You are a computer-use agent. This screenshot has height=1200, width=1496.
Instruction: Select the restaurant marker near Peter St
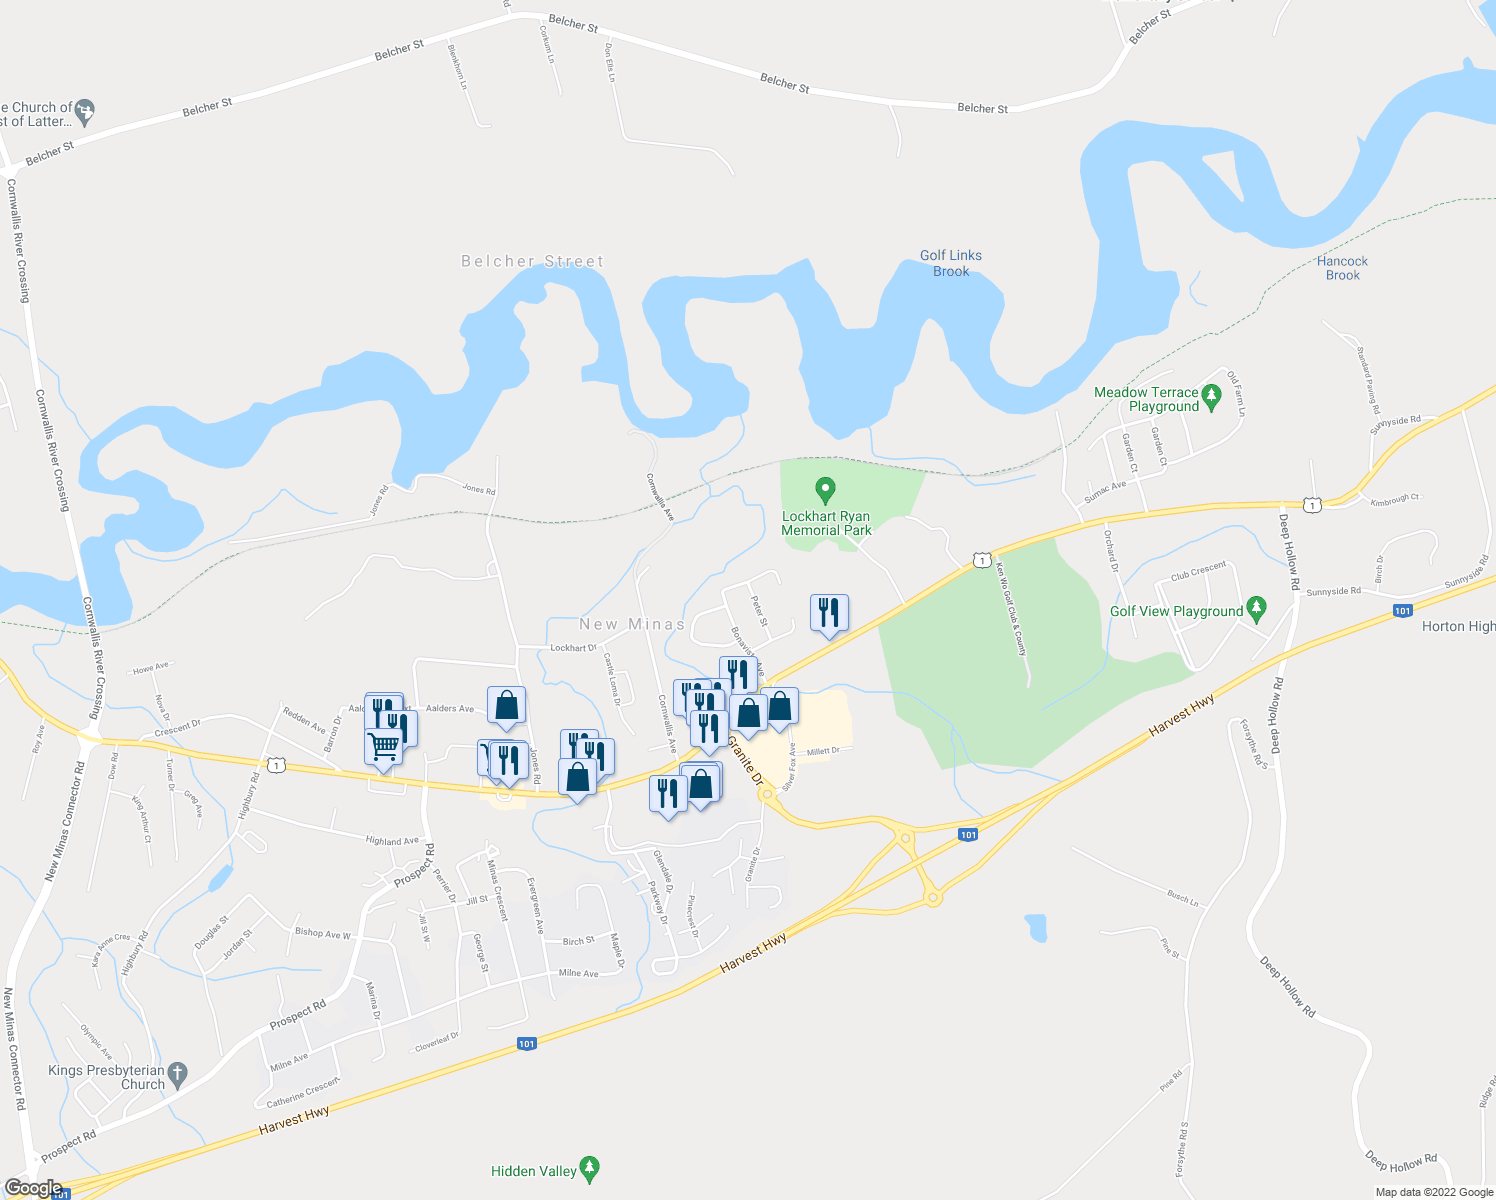pos(829,614)
